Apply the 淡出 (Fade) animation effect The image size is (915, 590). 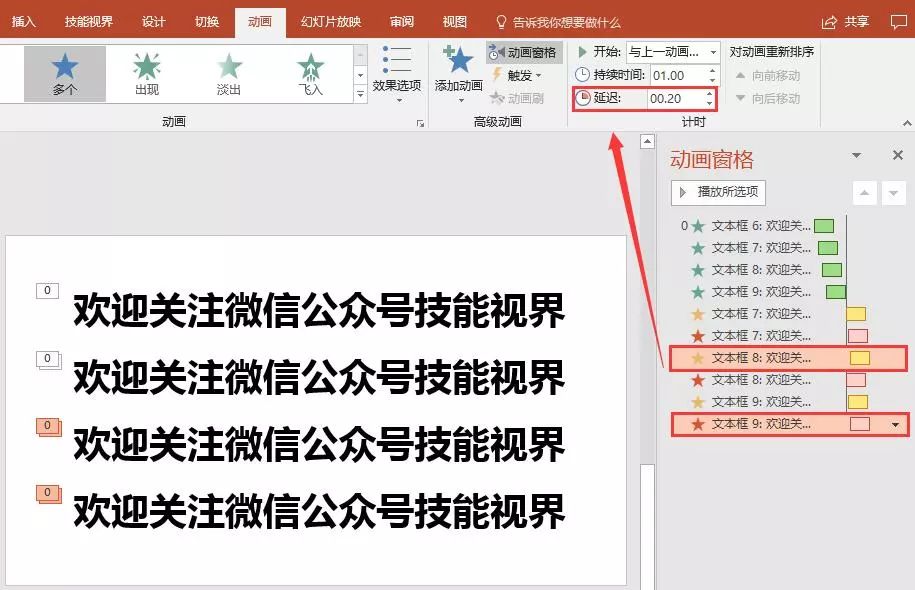pos(229,74)
